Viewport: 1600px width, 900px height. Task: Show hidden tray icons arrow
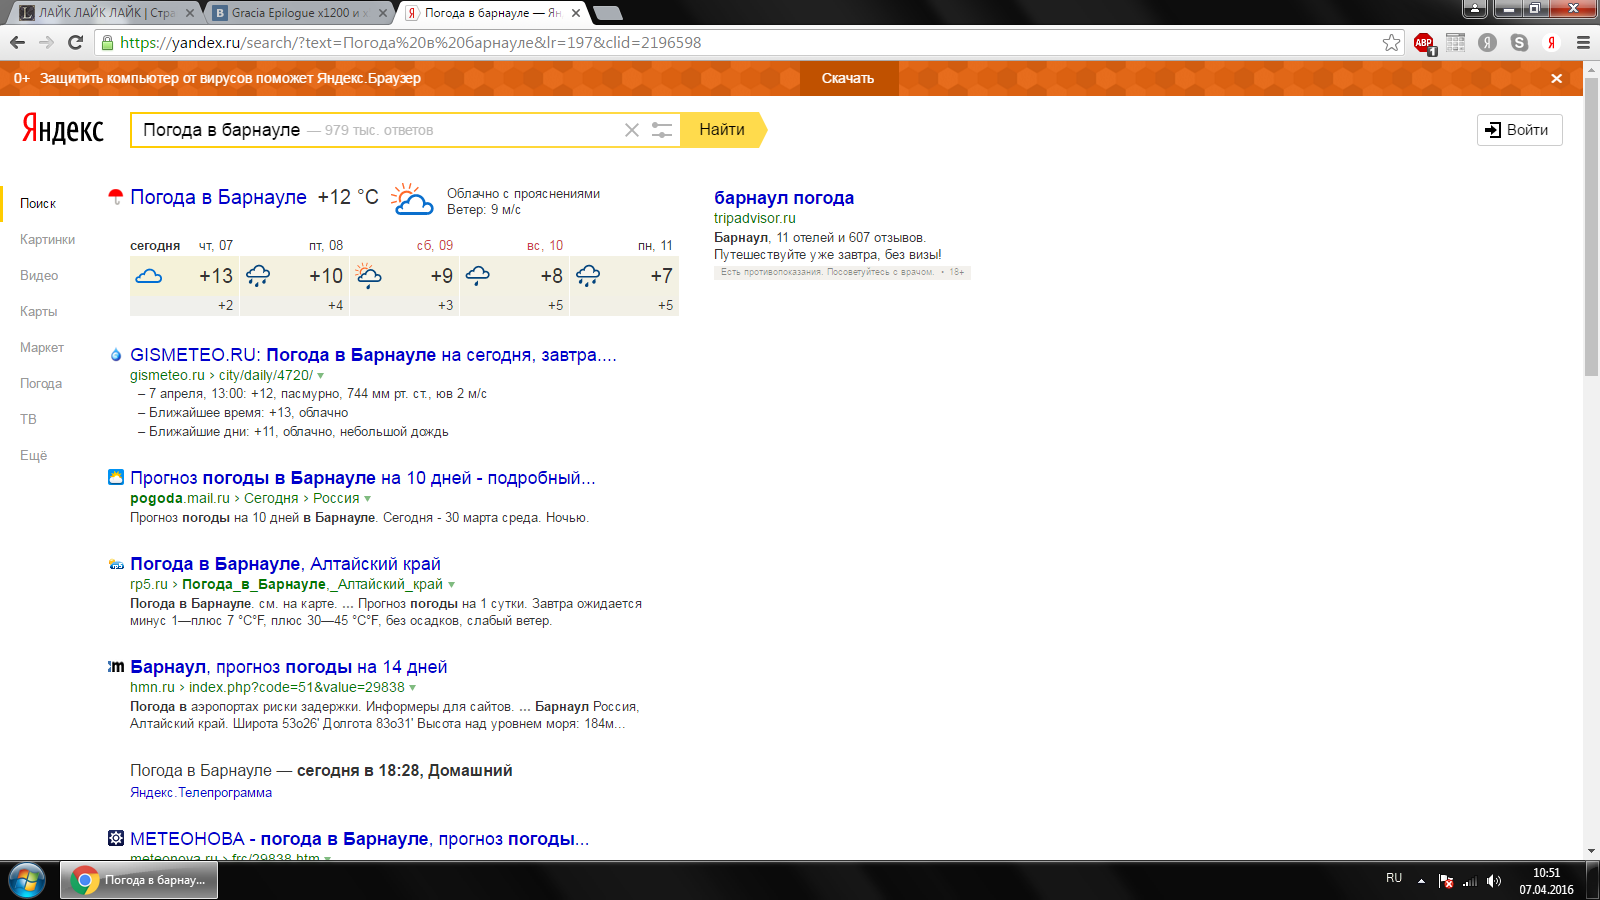click(x=1421, y=881)
